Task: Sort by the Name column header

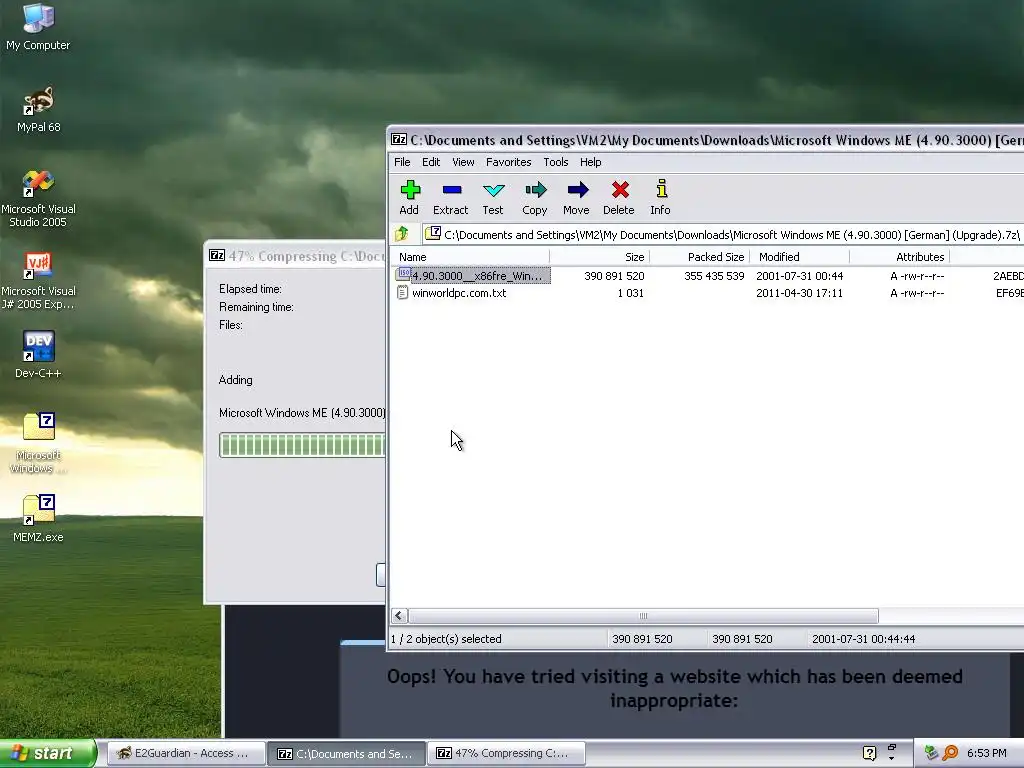Action: 470,257
